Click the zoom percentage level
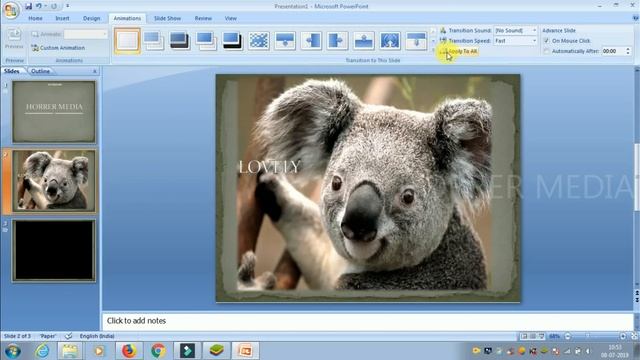 click(554, 336)
